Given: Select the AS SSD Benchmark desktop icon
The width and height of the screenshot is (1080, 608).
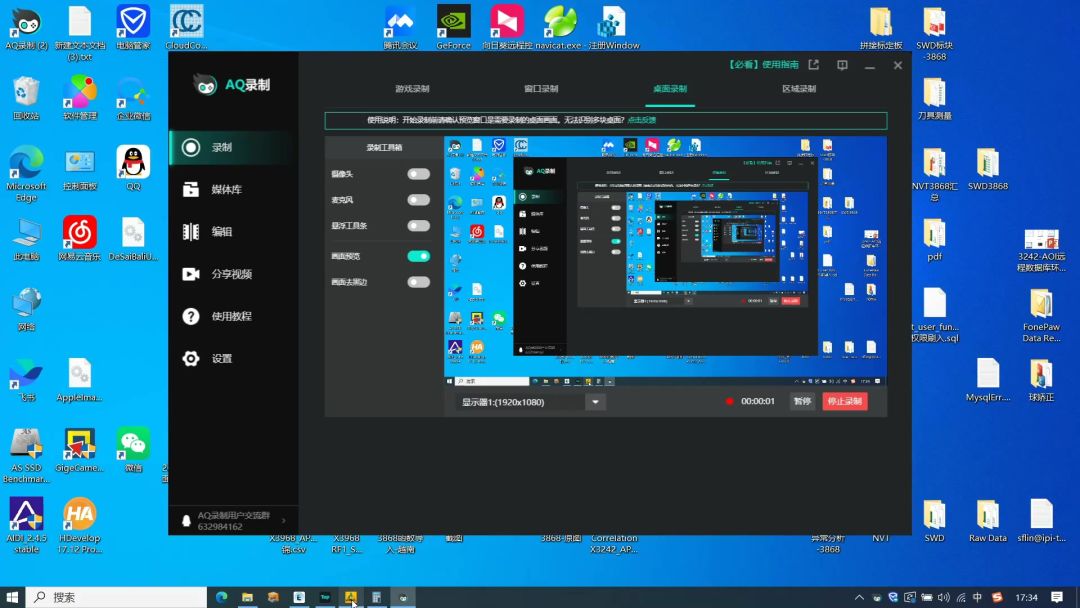Looking at the screenshot, I should [x=26, y=455].
